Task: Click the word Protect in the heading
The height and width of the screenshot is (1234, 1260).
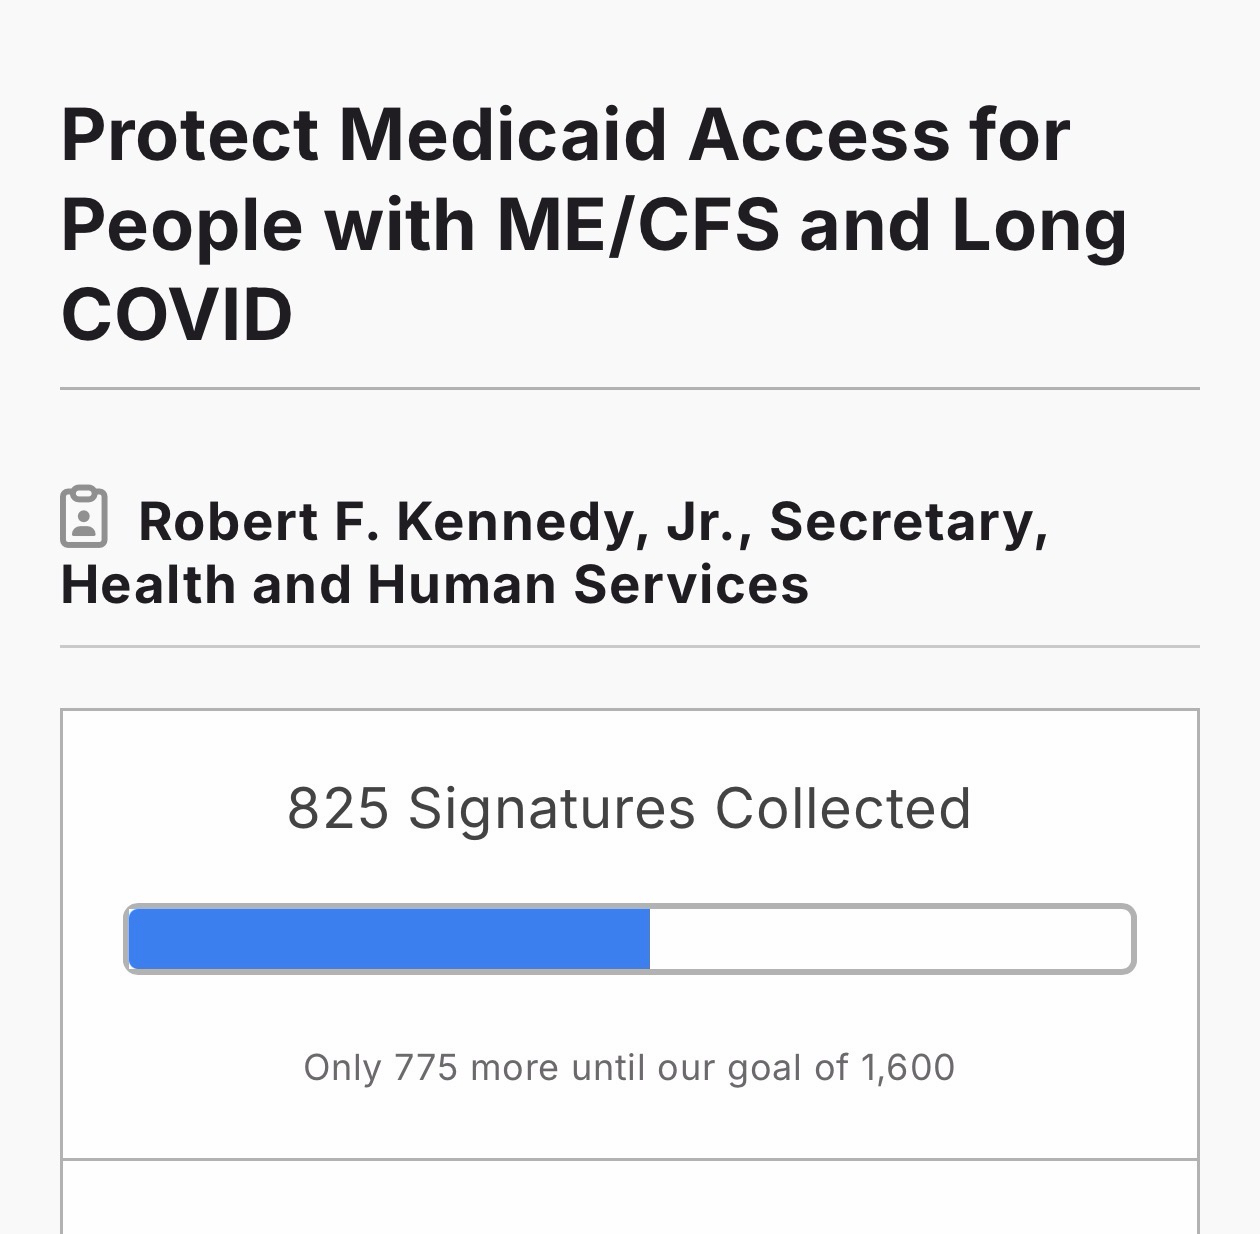Action: click(190, 134)
